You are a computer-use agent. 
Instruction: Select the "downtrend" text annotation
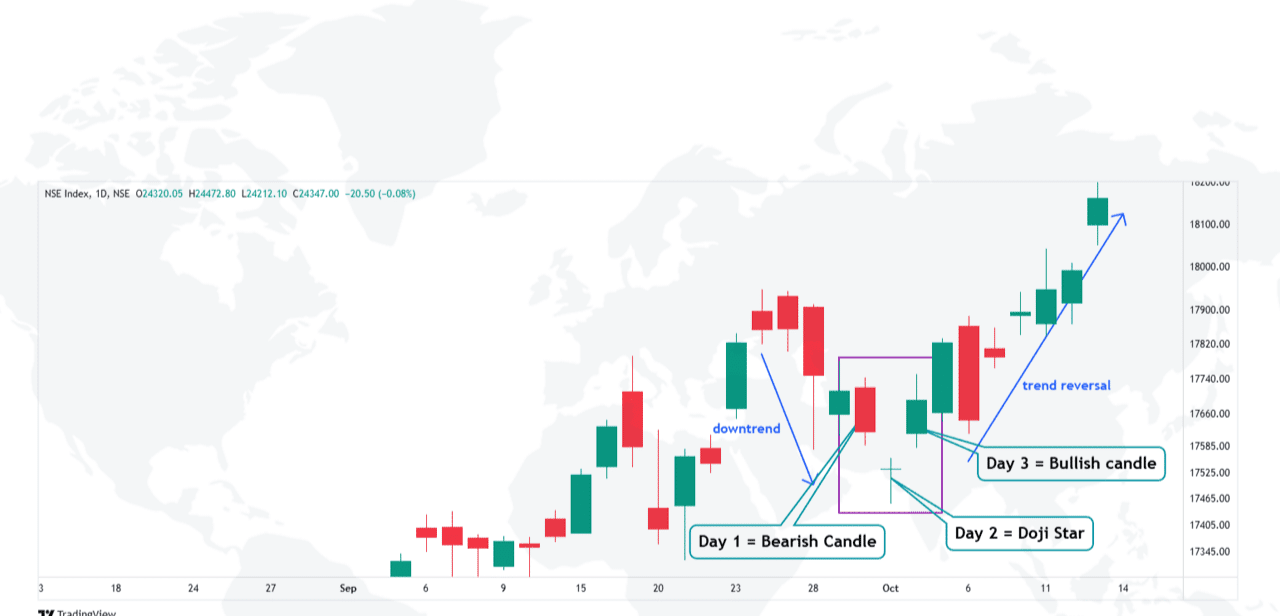[746, 428]
